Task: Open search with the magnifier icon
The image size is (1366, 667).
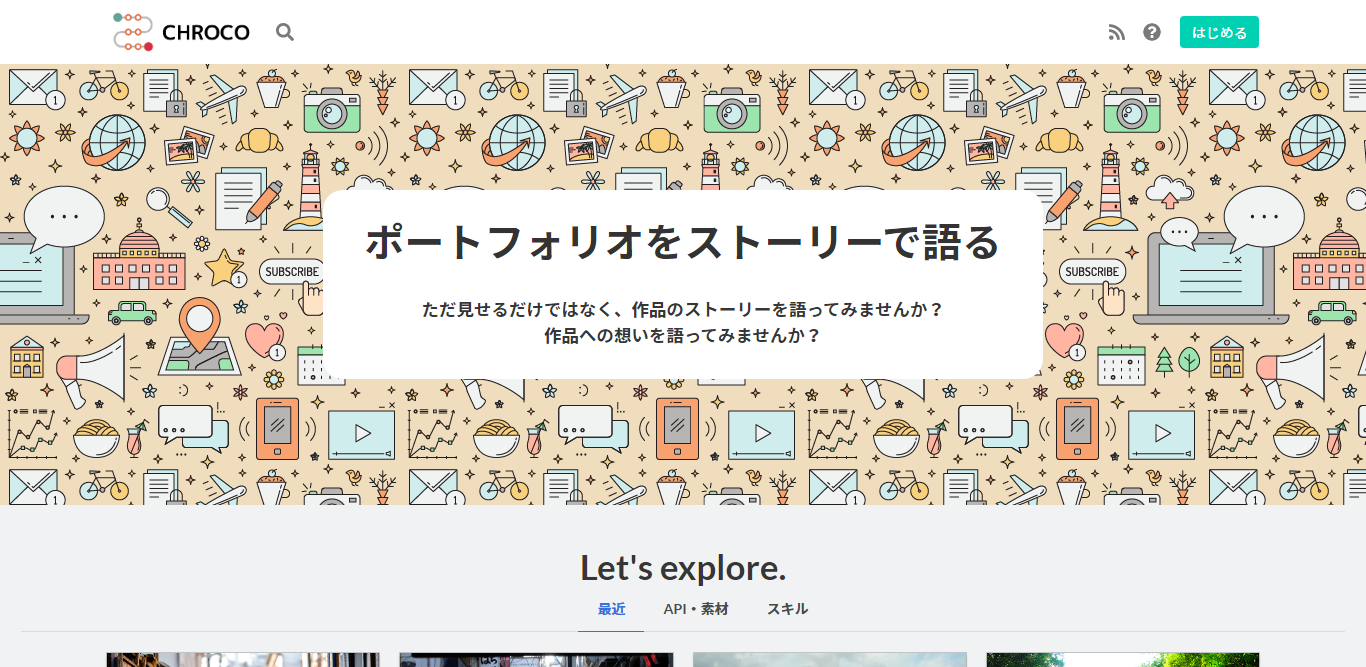Action: coord(285,32)
